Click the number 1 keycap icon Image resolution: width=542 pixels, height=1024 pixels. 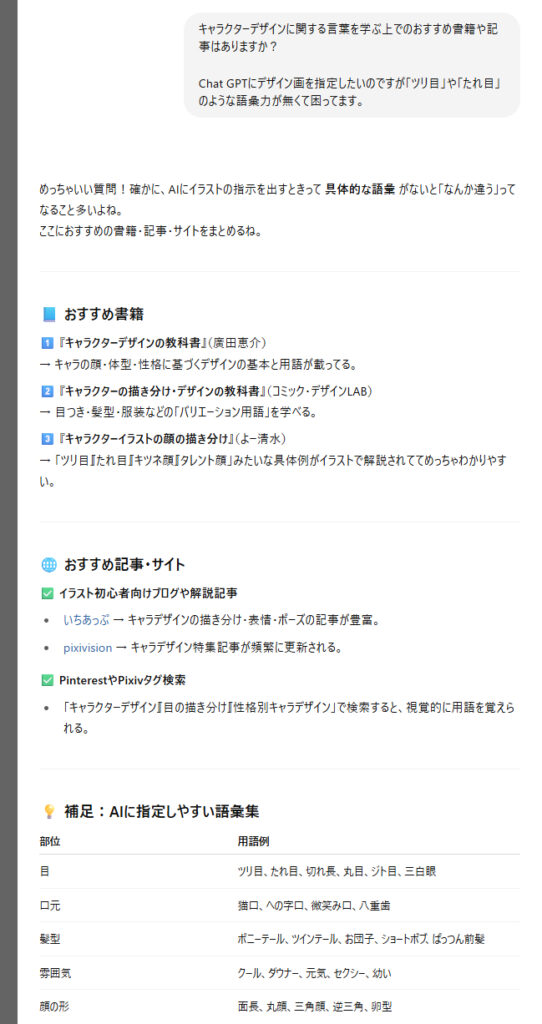46,343
